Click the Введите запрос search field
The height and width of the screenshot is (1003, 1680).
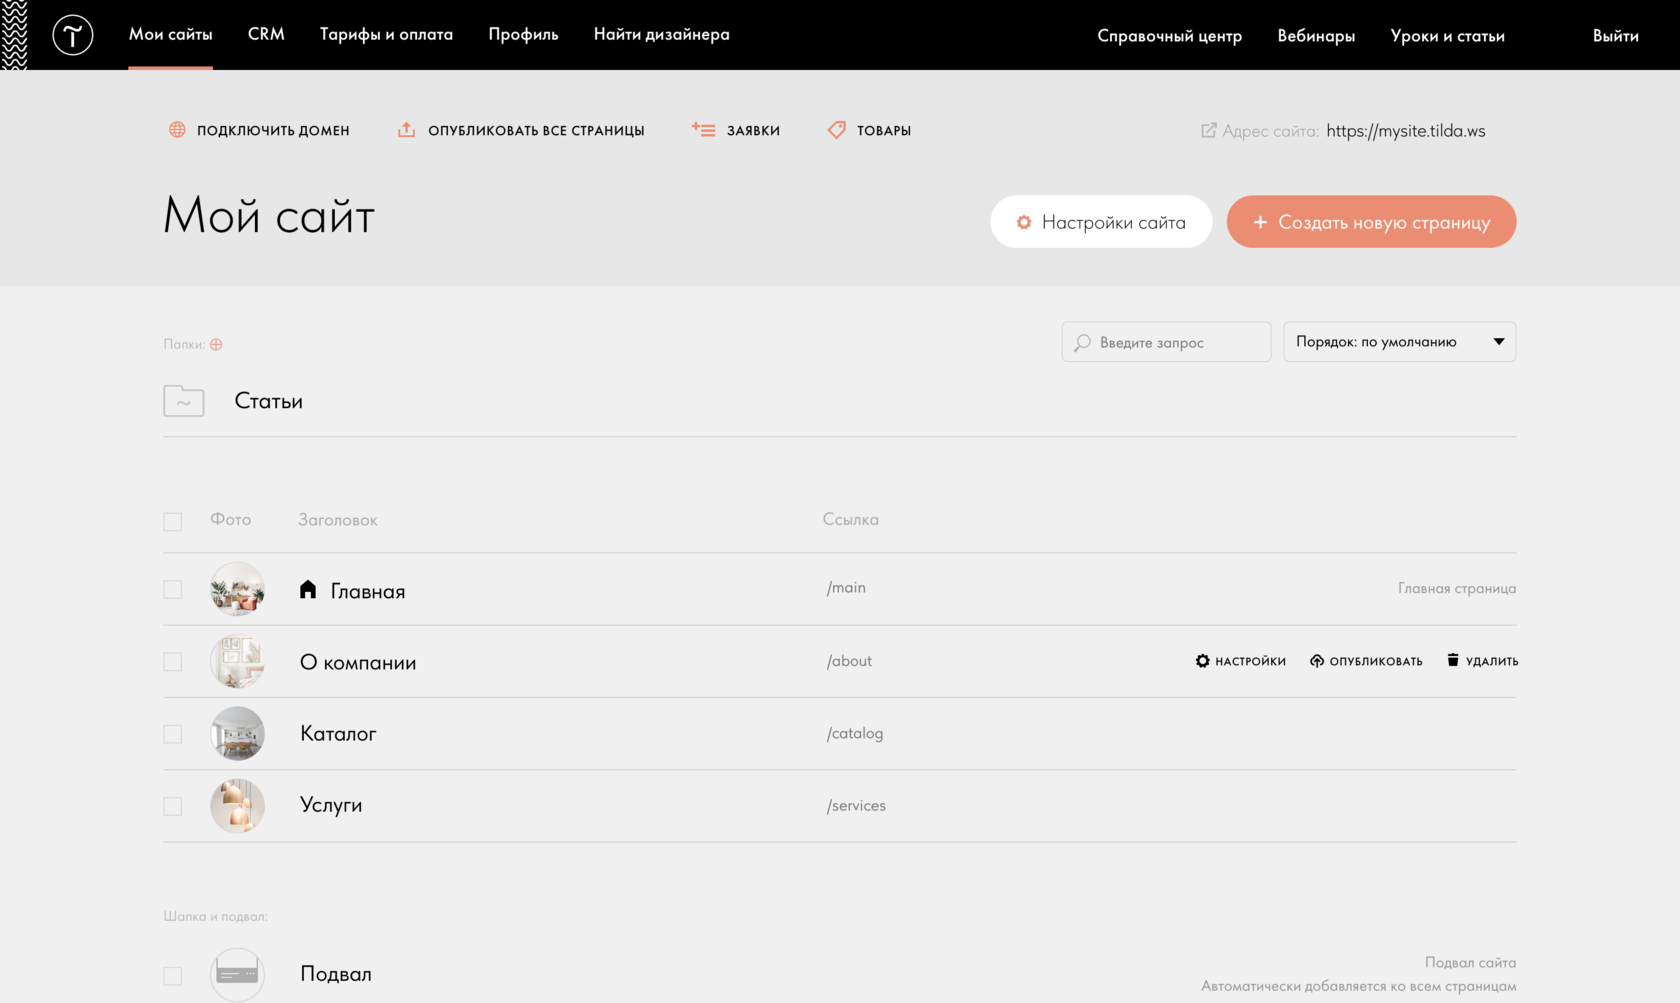tap(1166, 342)
